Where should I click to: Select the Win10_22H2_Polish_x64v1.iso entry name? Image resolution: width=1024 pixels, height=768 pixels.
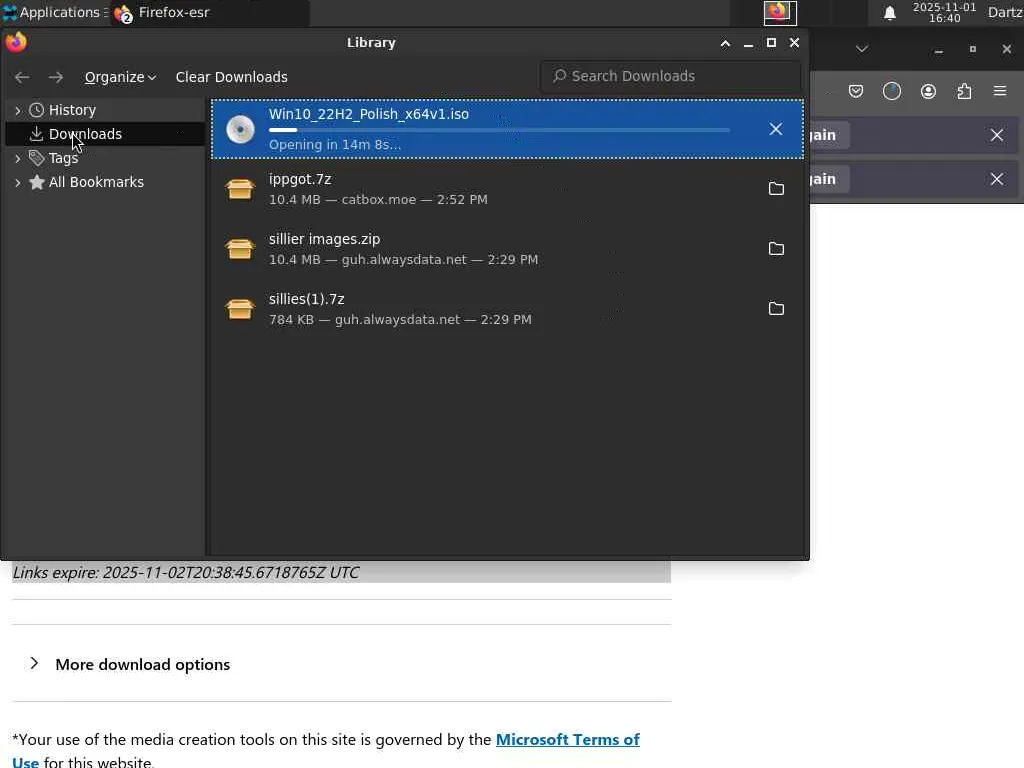point(369,114)
